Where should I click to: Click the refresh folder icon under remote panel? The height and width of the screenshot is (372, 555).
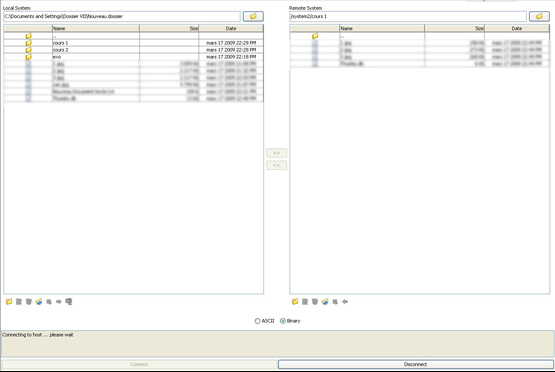tap(325, 302)
